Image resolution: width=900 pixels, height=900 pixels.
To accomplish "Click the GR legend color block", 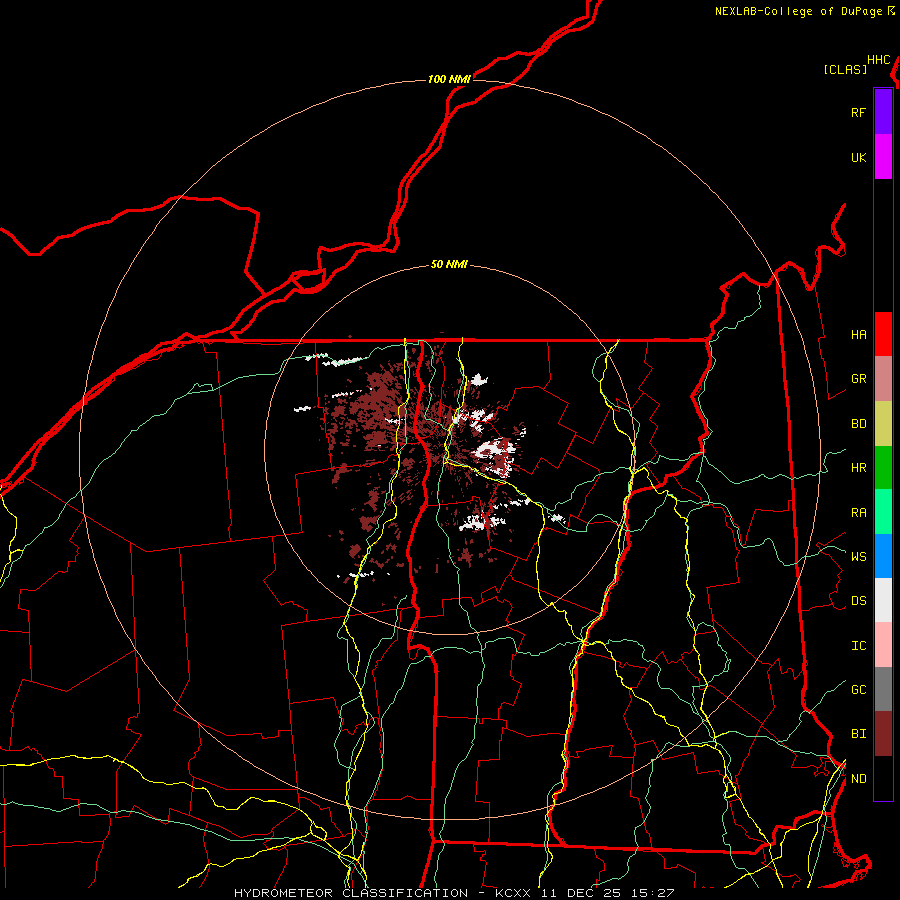I will [883, 379].
